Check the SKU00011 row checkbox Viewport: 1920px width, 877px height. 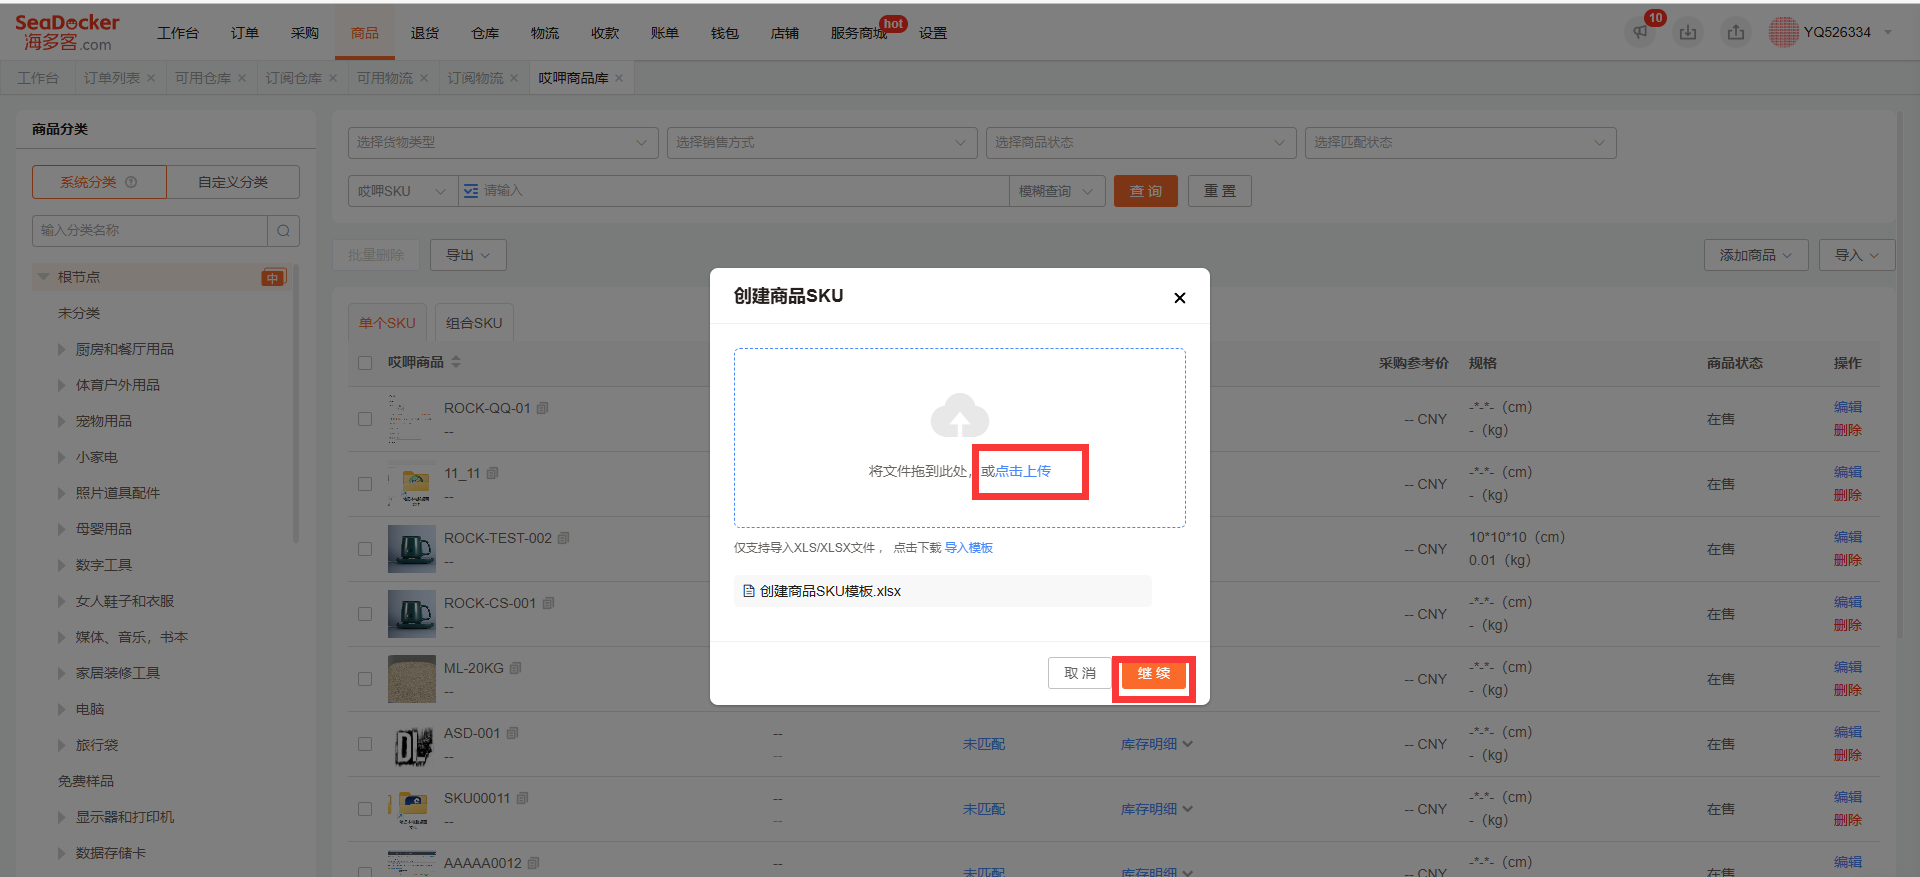point(365,809)
